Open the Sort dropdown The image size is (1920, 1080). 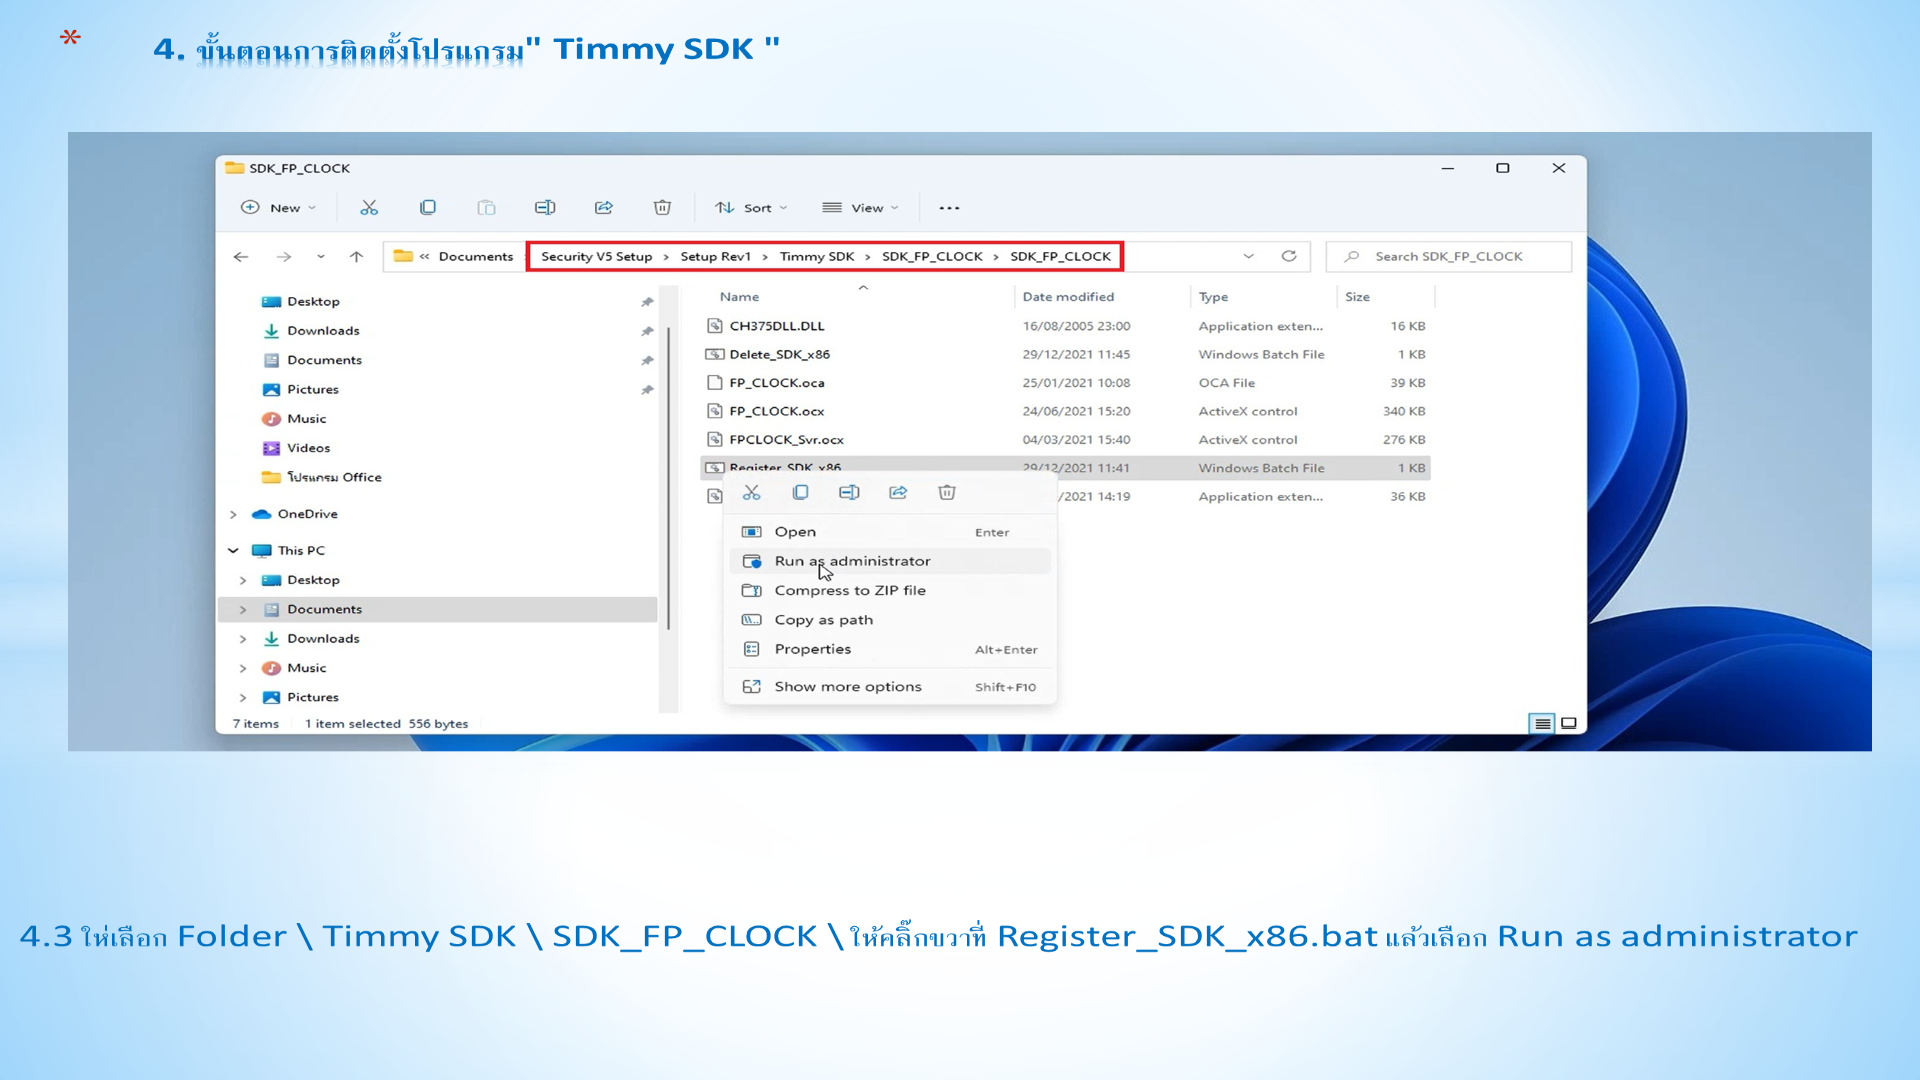click(751, 208)
